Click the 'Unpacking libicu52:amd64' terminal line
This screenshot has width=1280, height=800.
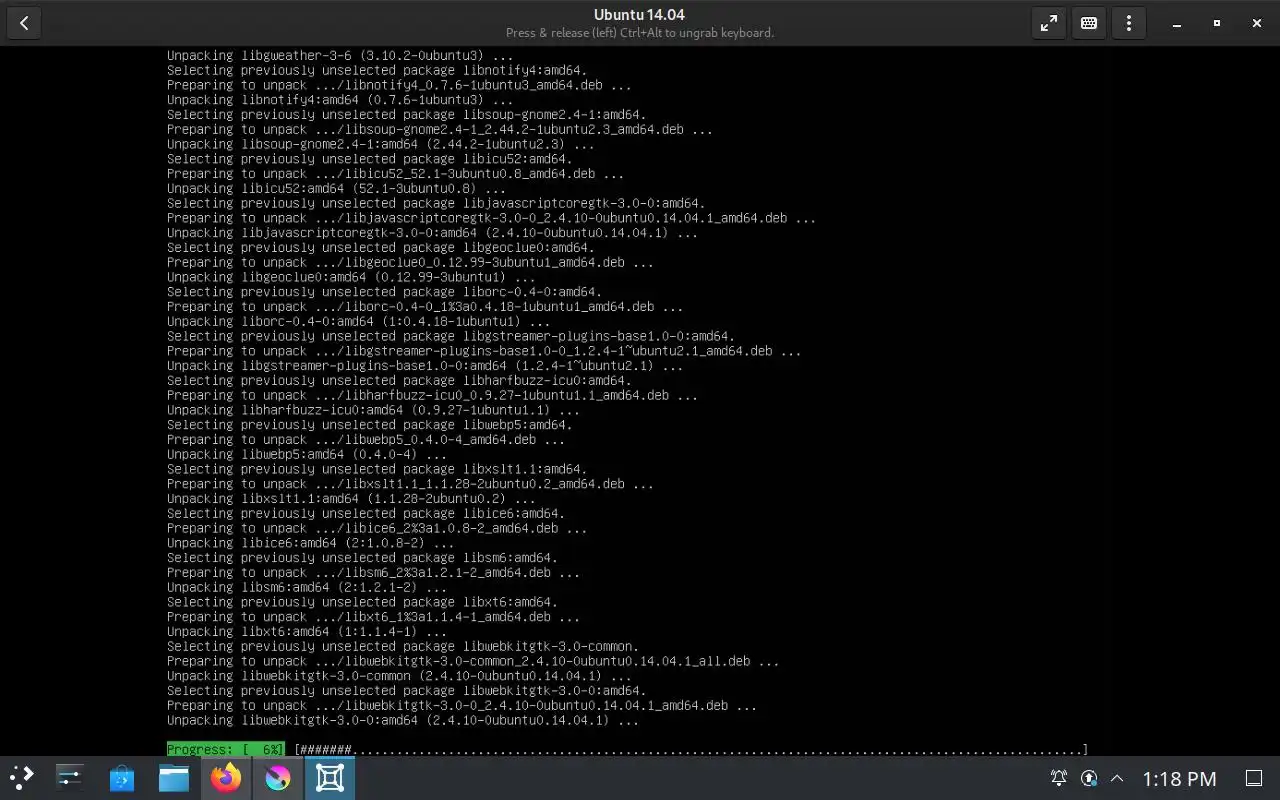[336, 188]
